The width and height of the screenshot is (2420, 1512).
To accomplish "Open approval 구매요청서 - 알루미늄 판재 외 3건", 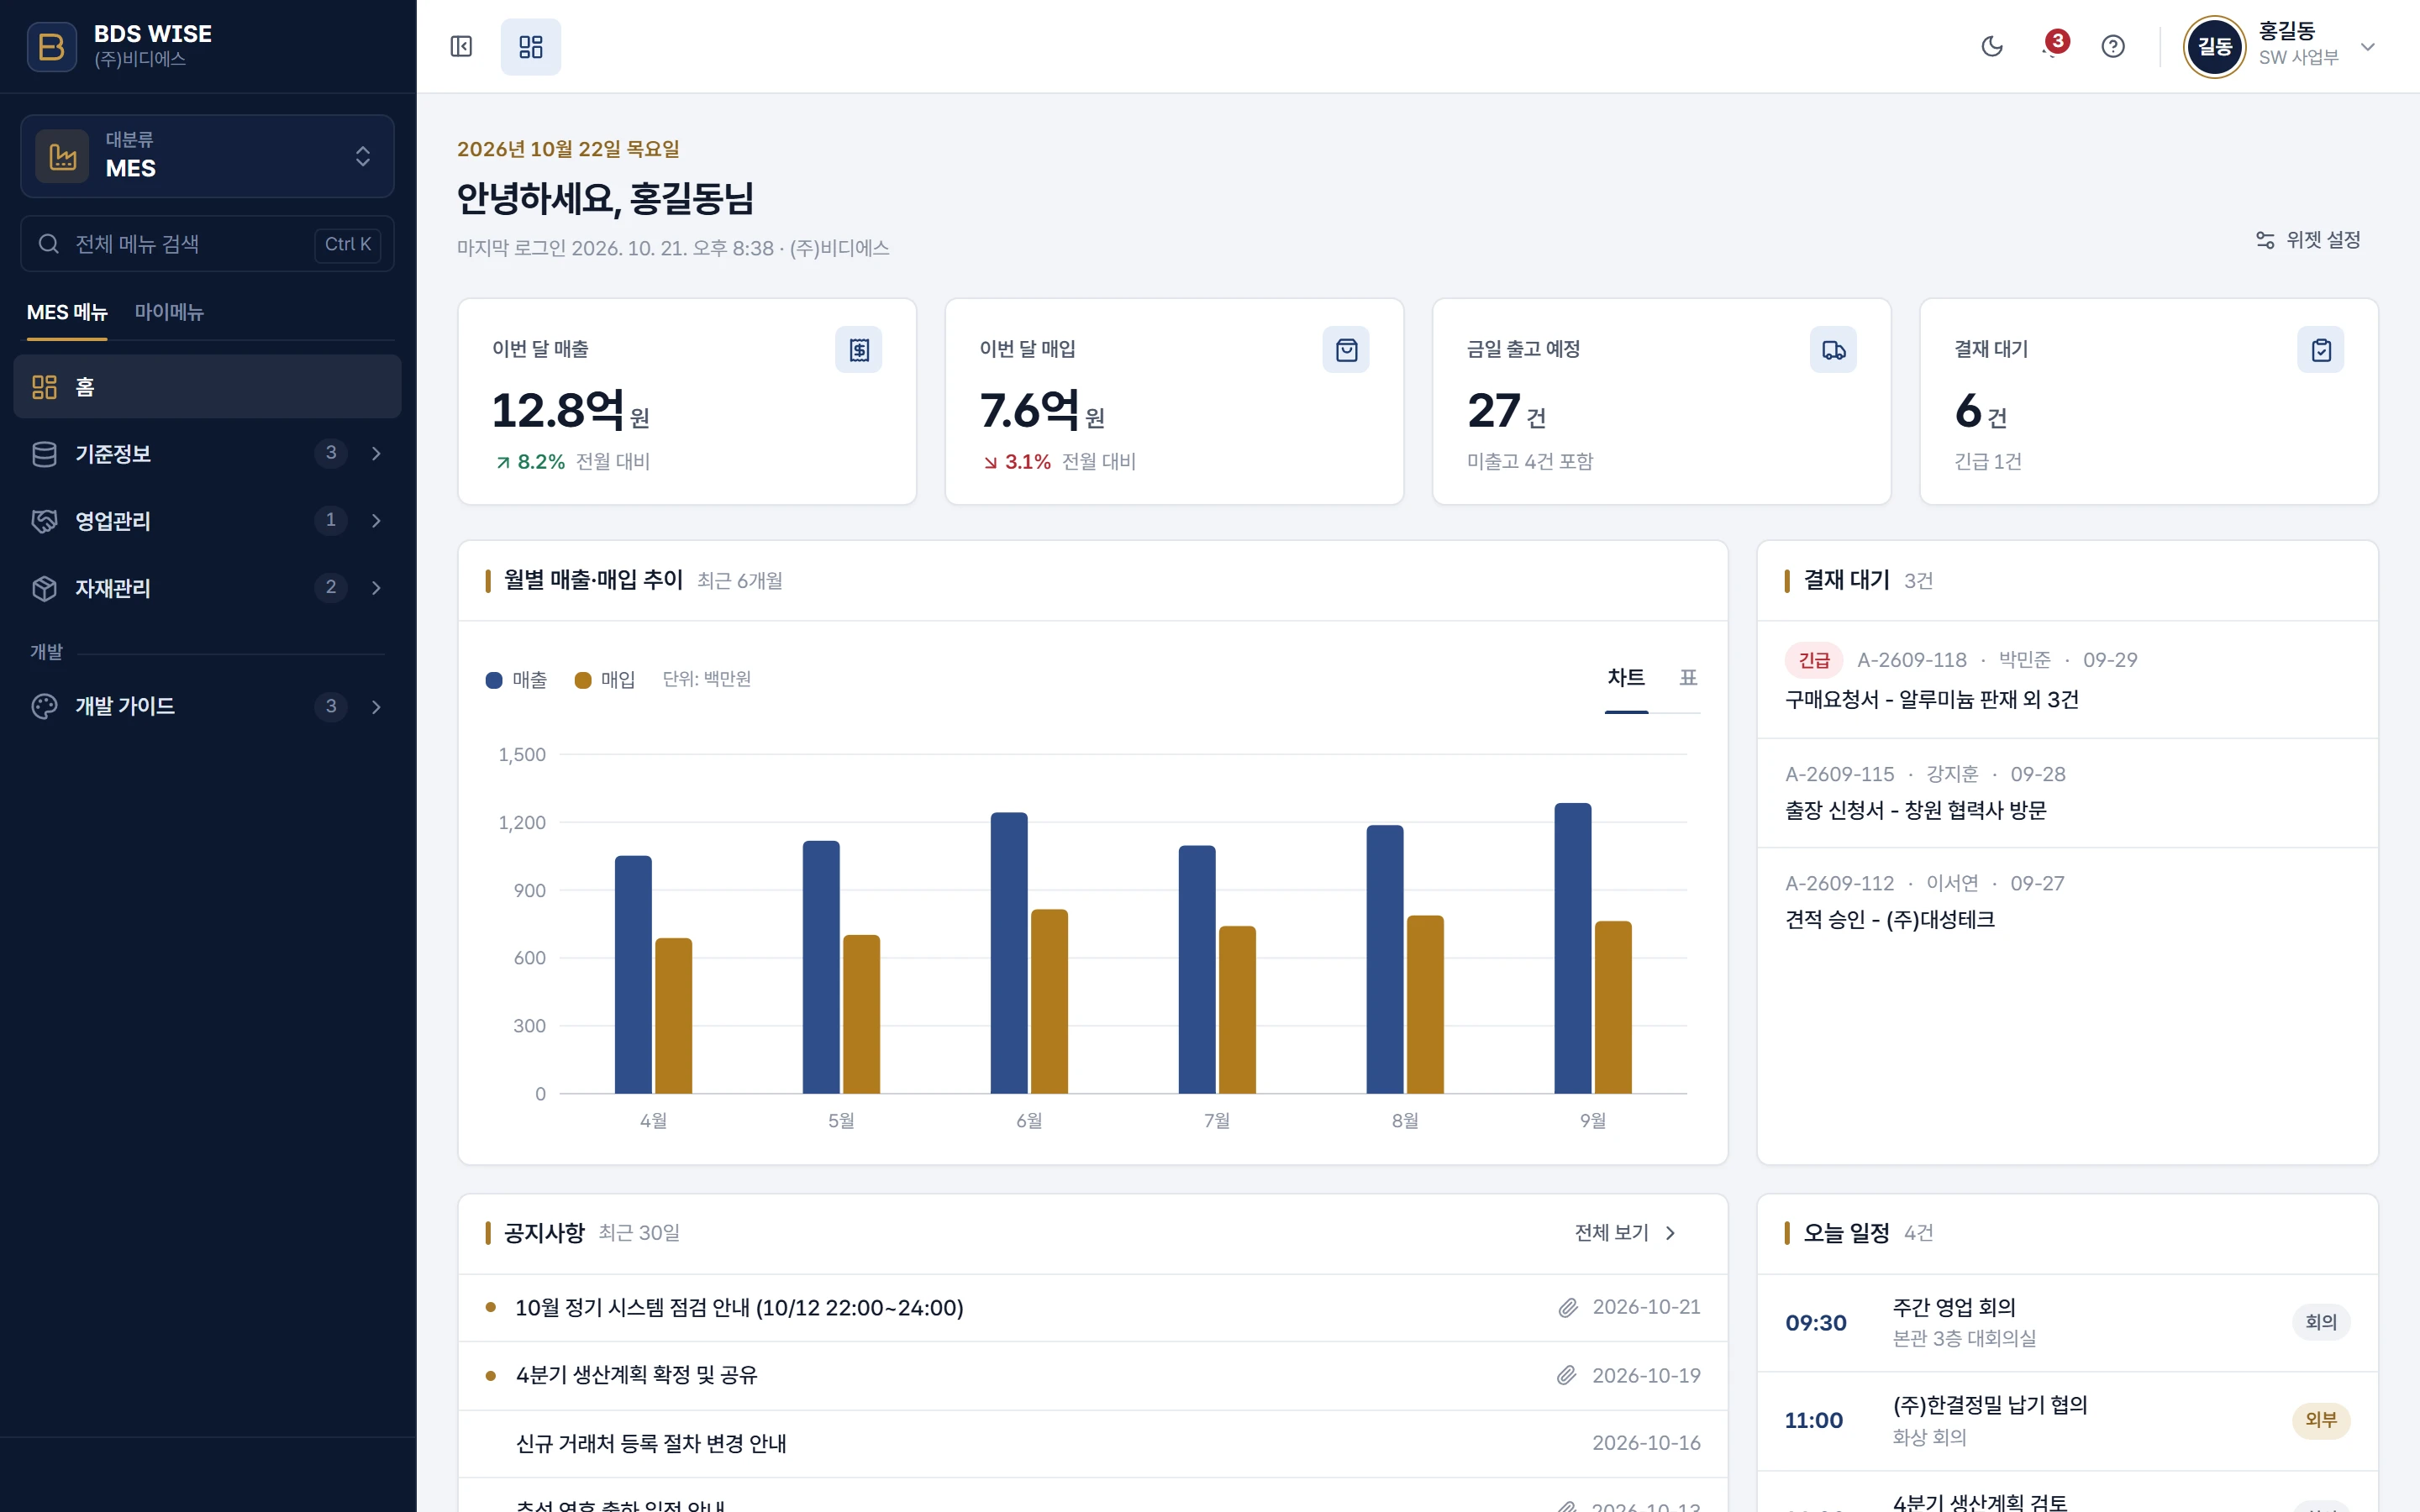I will point(2067,680).
